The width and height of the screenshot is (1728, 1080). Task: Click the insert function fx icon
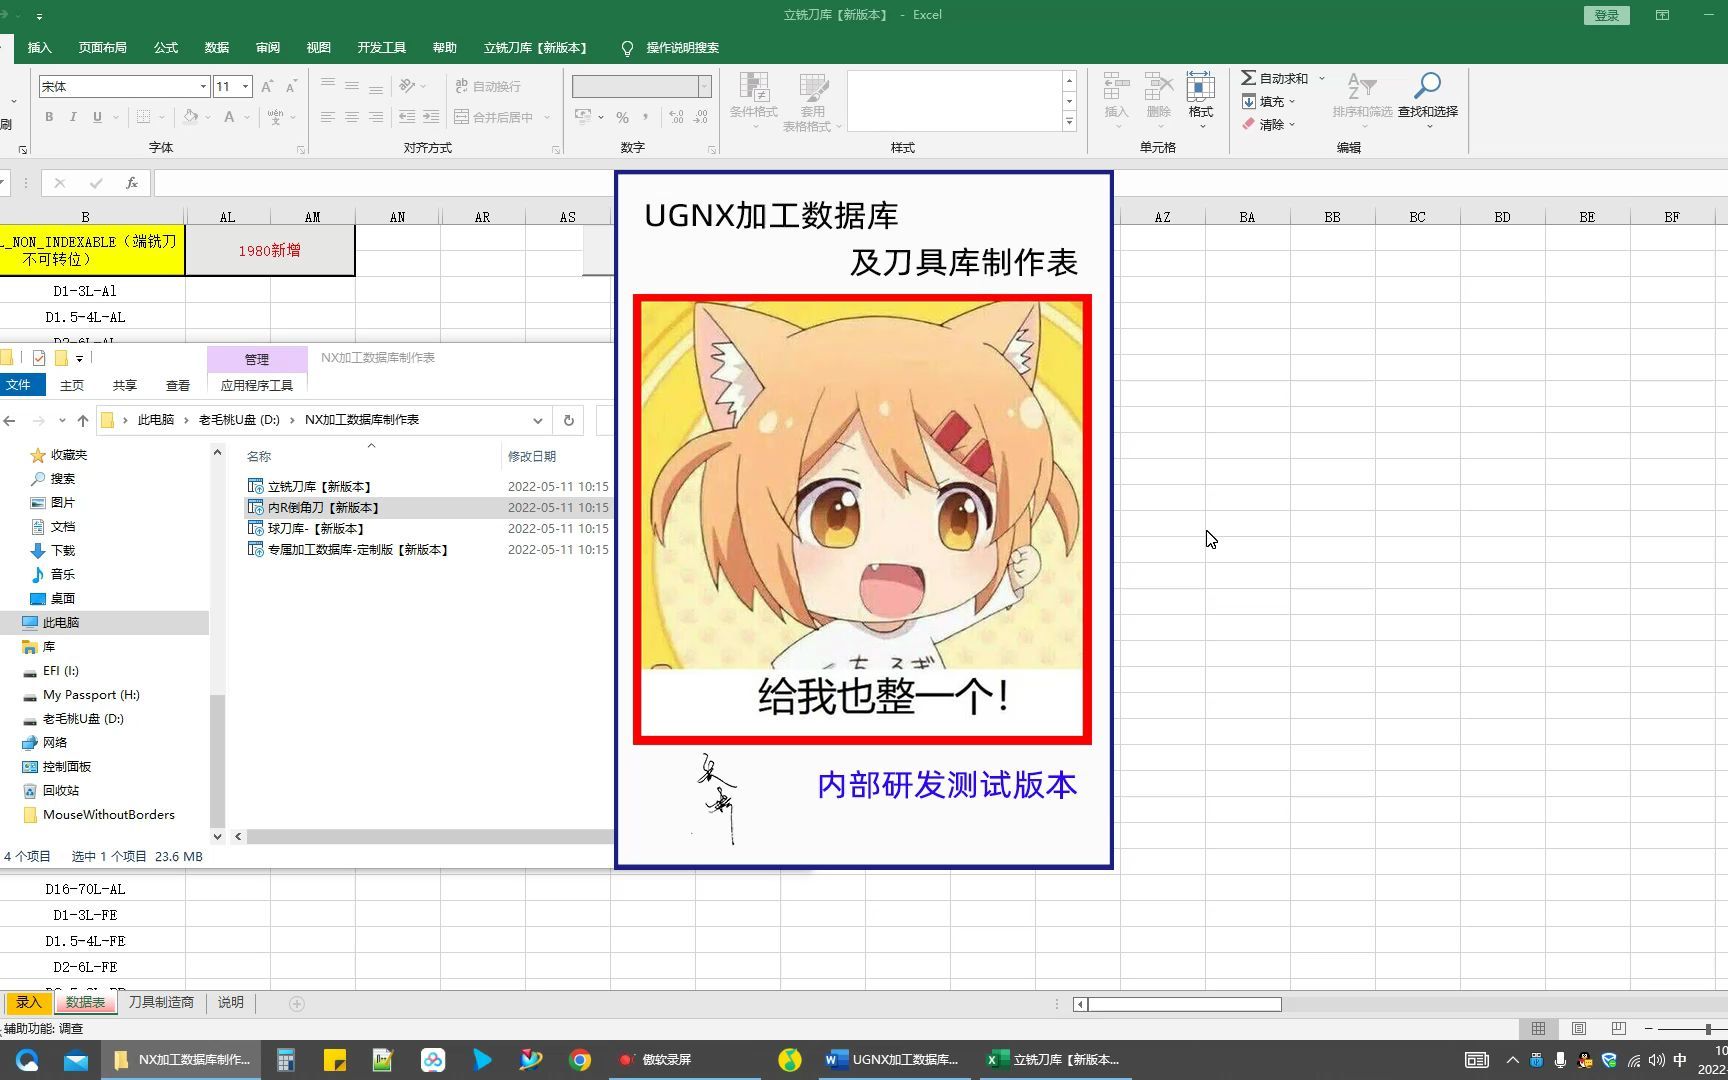click(131, 183)
